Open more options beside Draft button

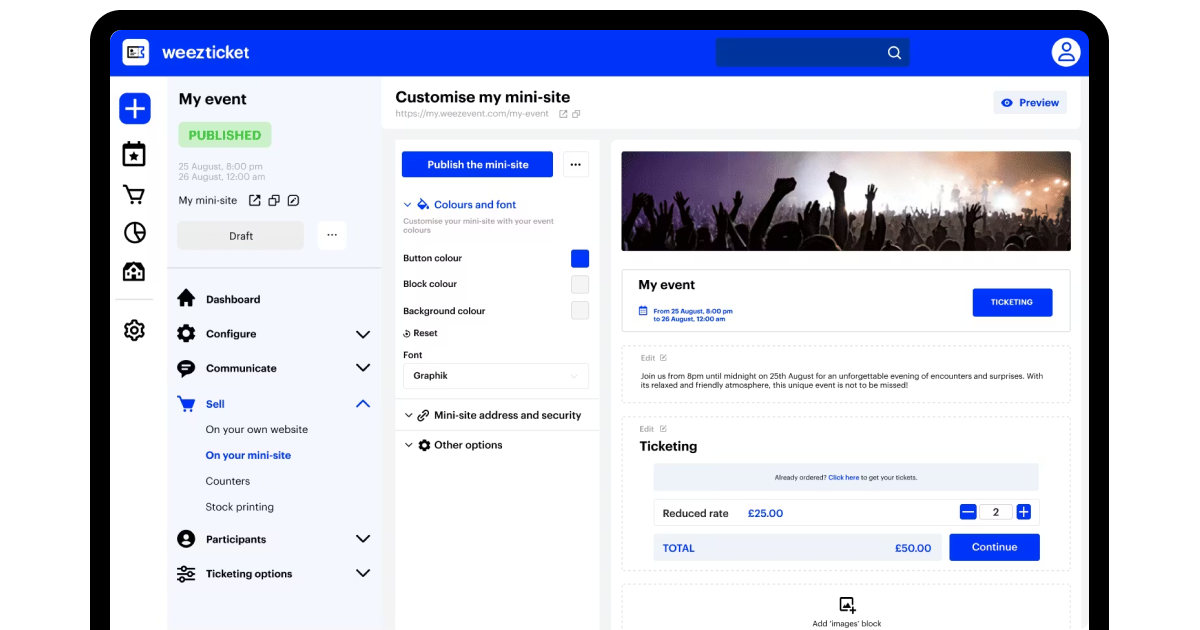pyautogui.click(x=332, y=236)
